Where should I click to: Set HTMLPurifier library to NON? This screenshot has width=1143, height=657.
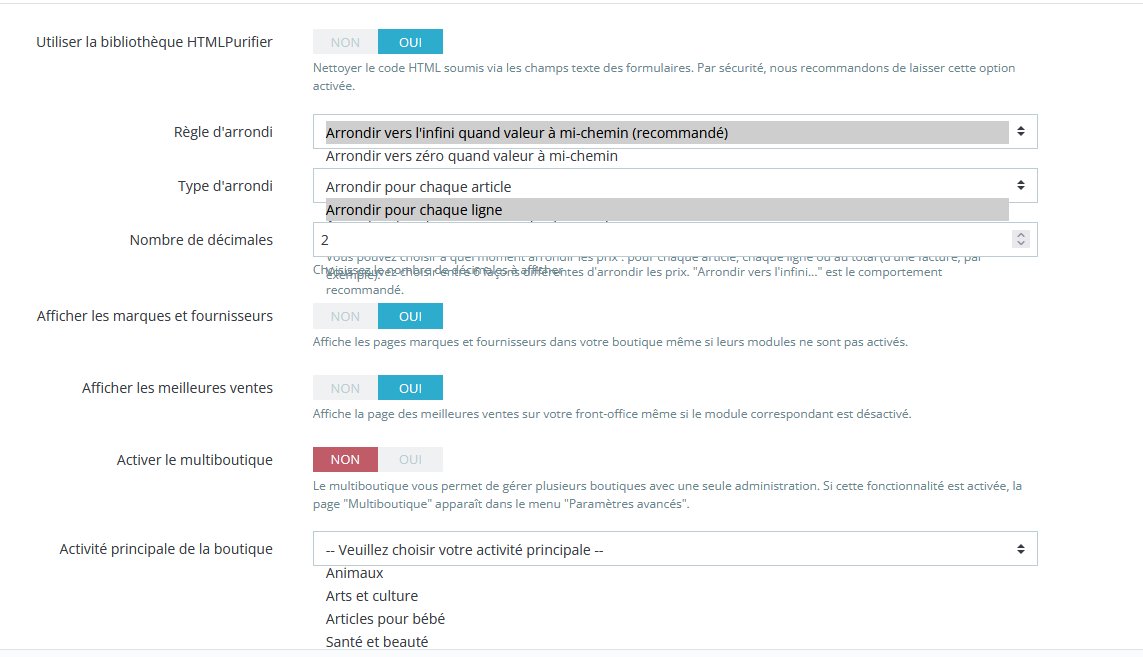click(345, 42)
